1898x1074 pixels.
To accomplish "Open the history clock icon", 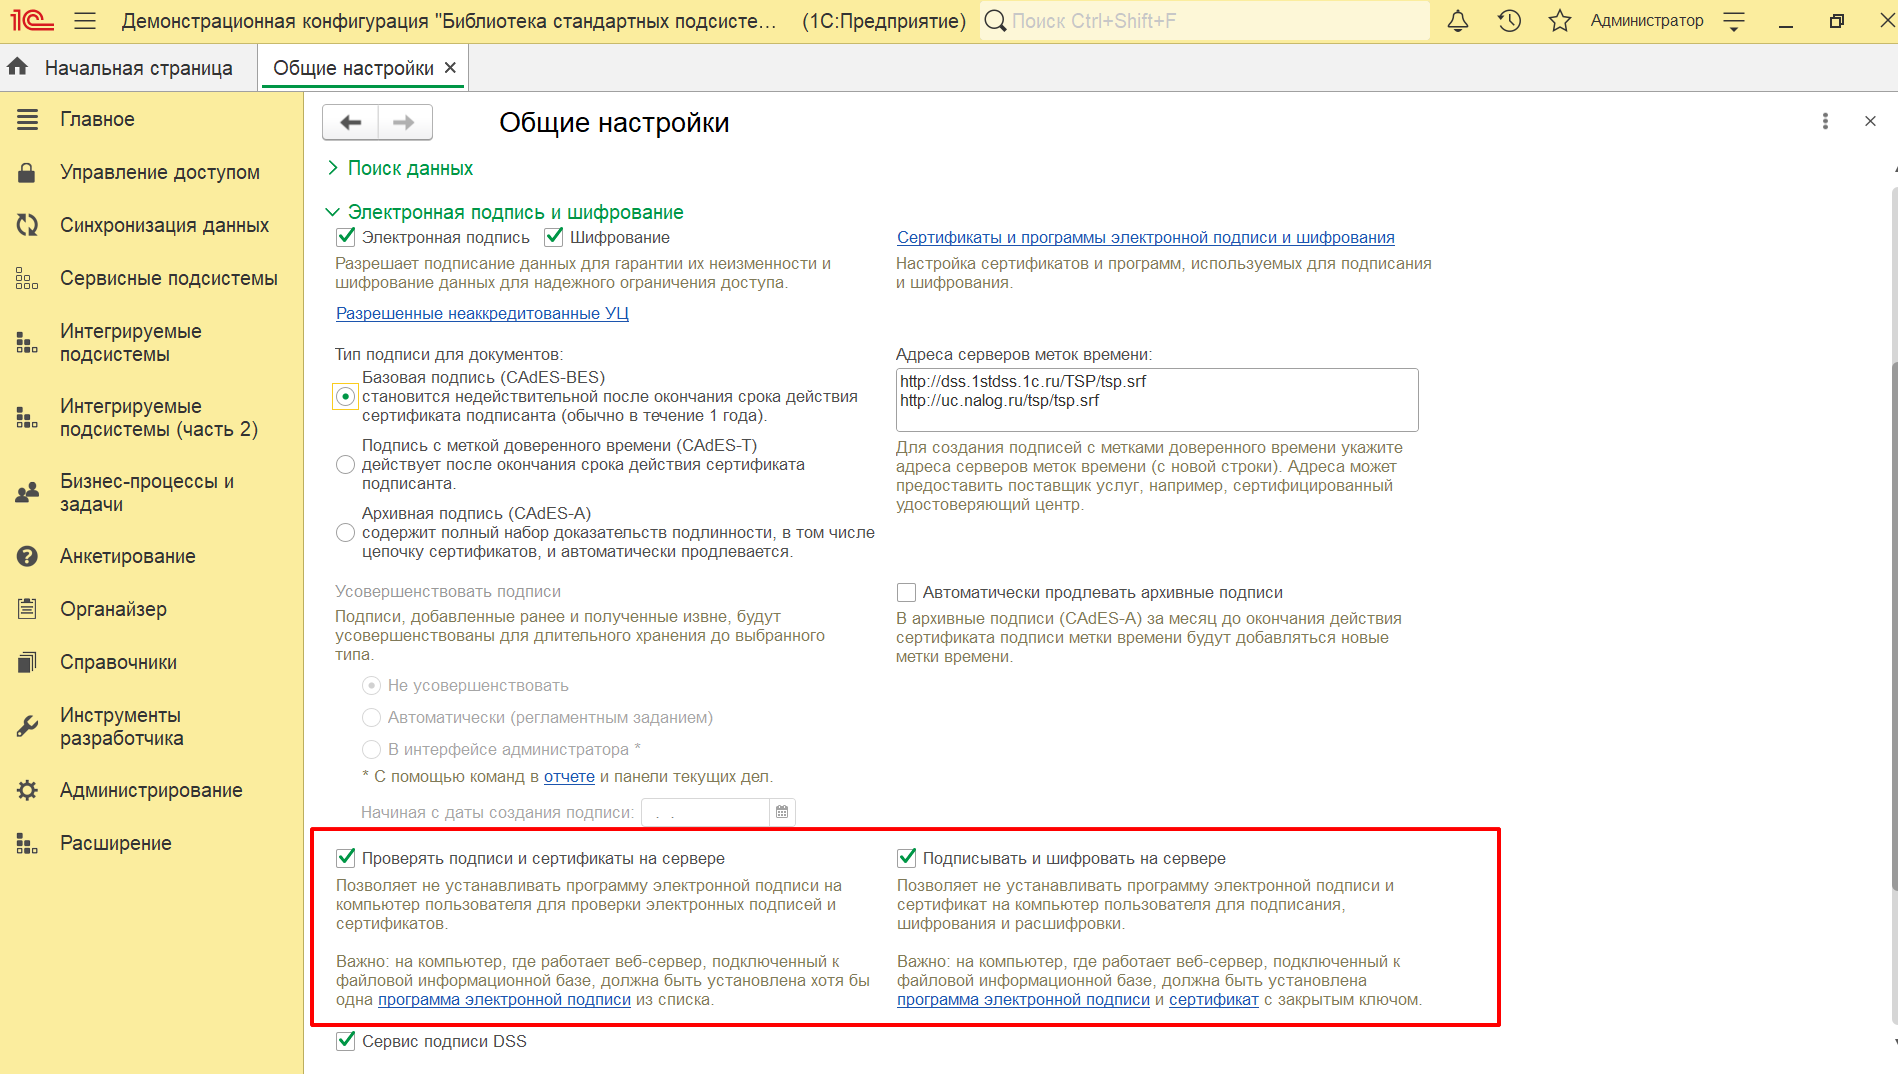I will [1509, 21].
